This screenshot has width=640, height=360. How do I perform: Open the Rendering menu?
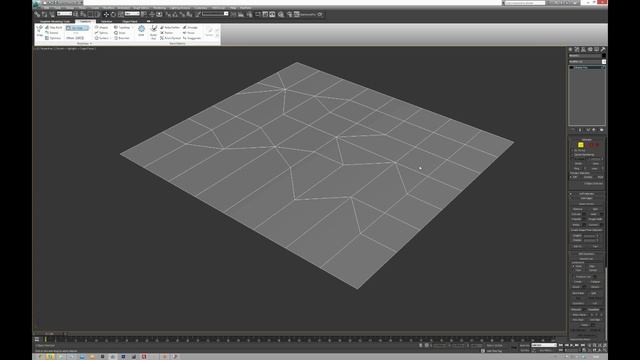point(159,8)
